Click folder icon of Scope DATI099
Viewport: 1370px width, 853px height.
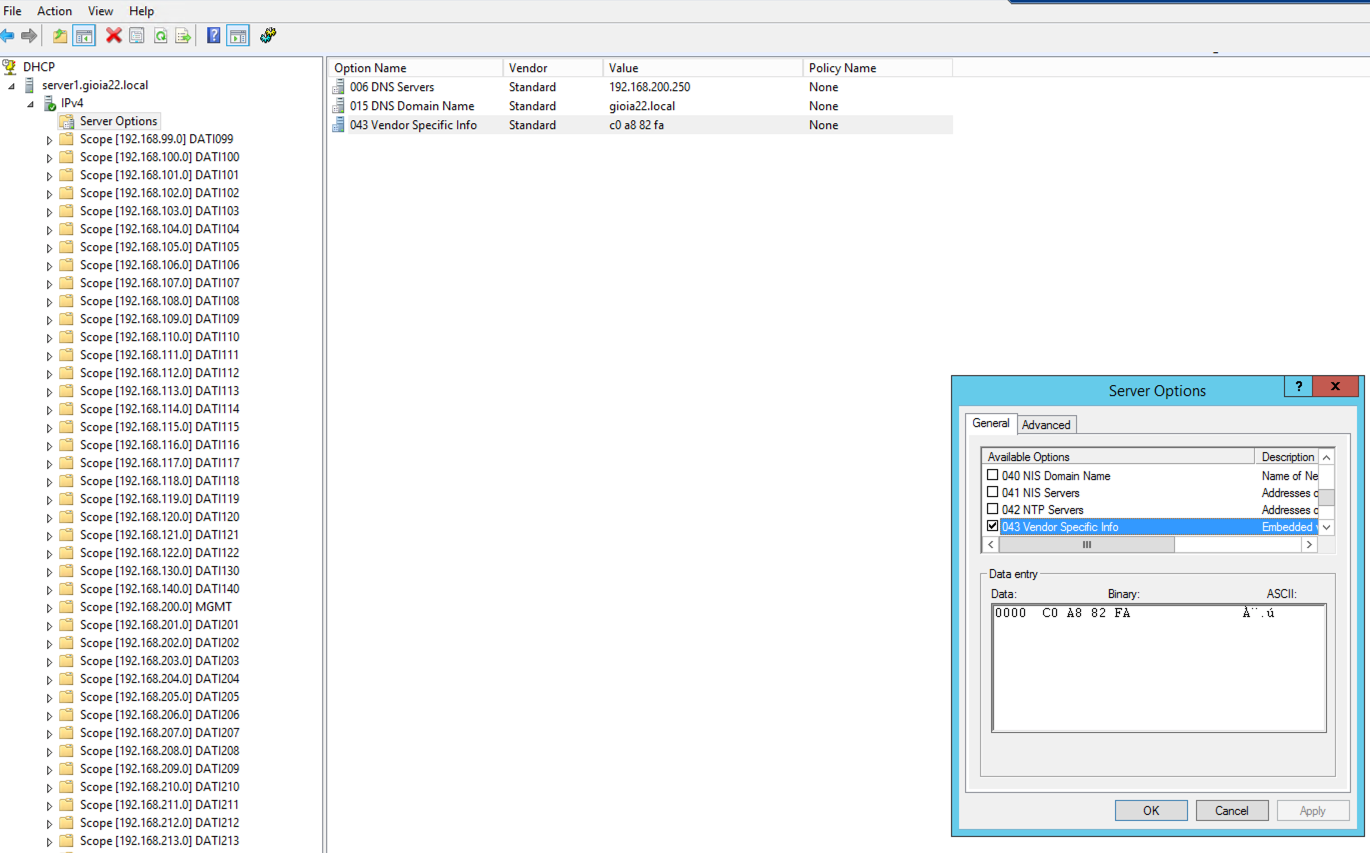(67, 139)
